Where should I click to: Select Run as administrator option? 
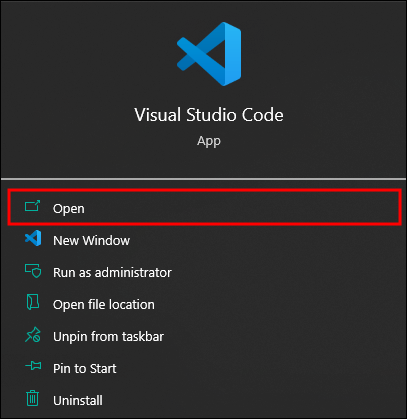(204, 272)
